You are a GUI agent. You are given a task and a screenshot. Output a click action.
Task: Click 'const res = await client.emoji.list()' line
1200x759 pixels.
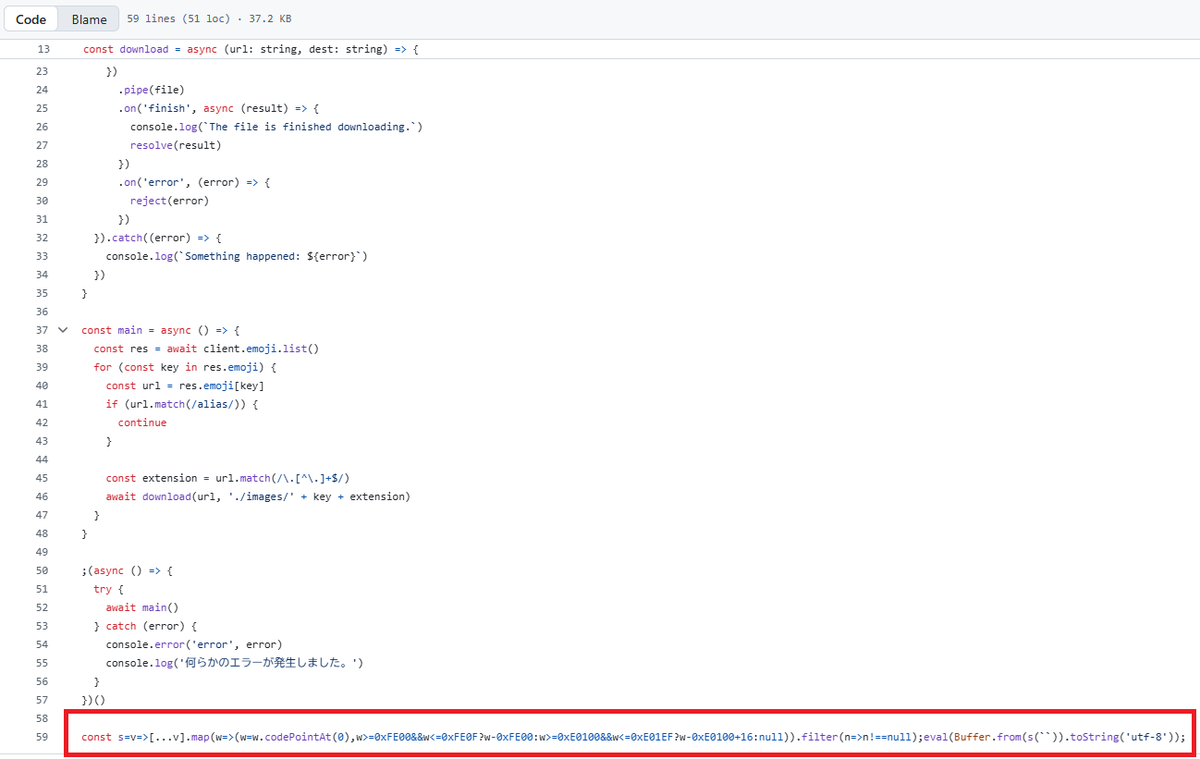206,349
